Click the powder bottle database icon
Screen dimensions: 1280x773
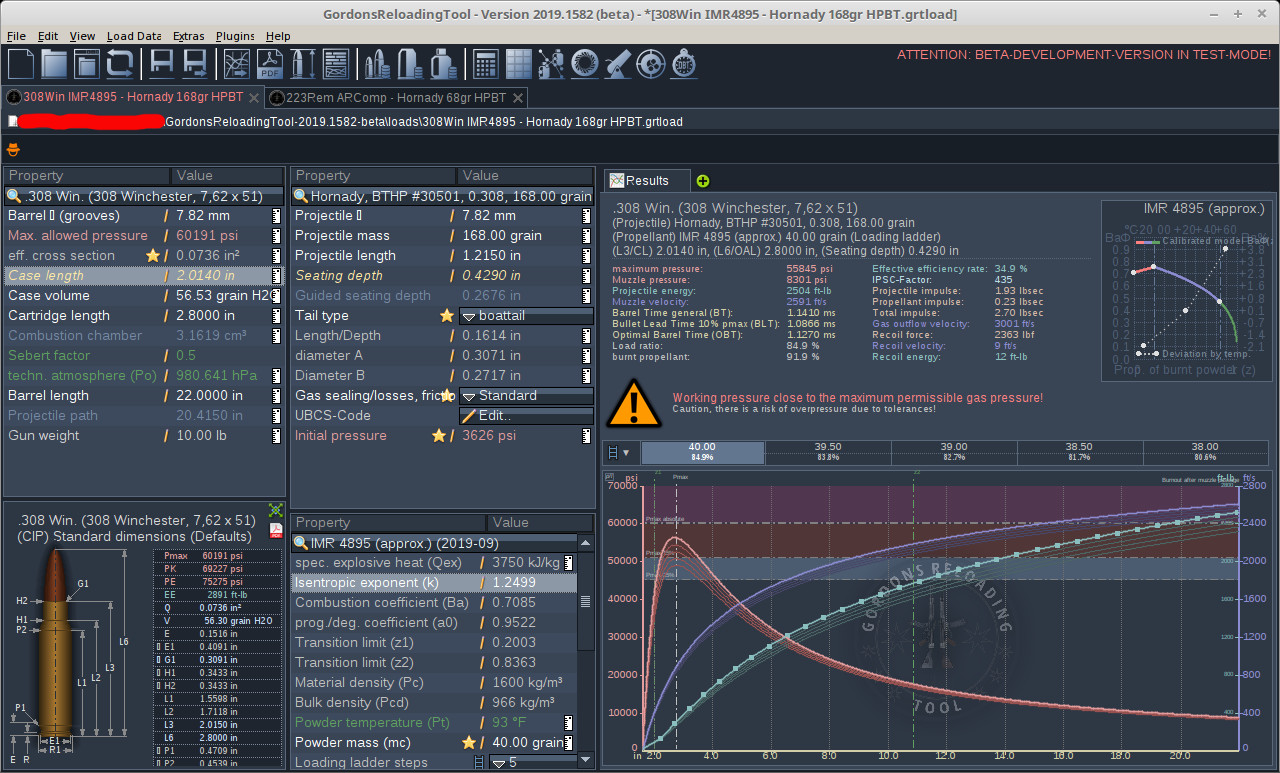point(443,64)
